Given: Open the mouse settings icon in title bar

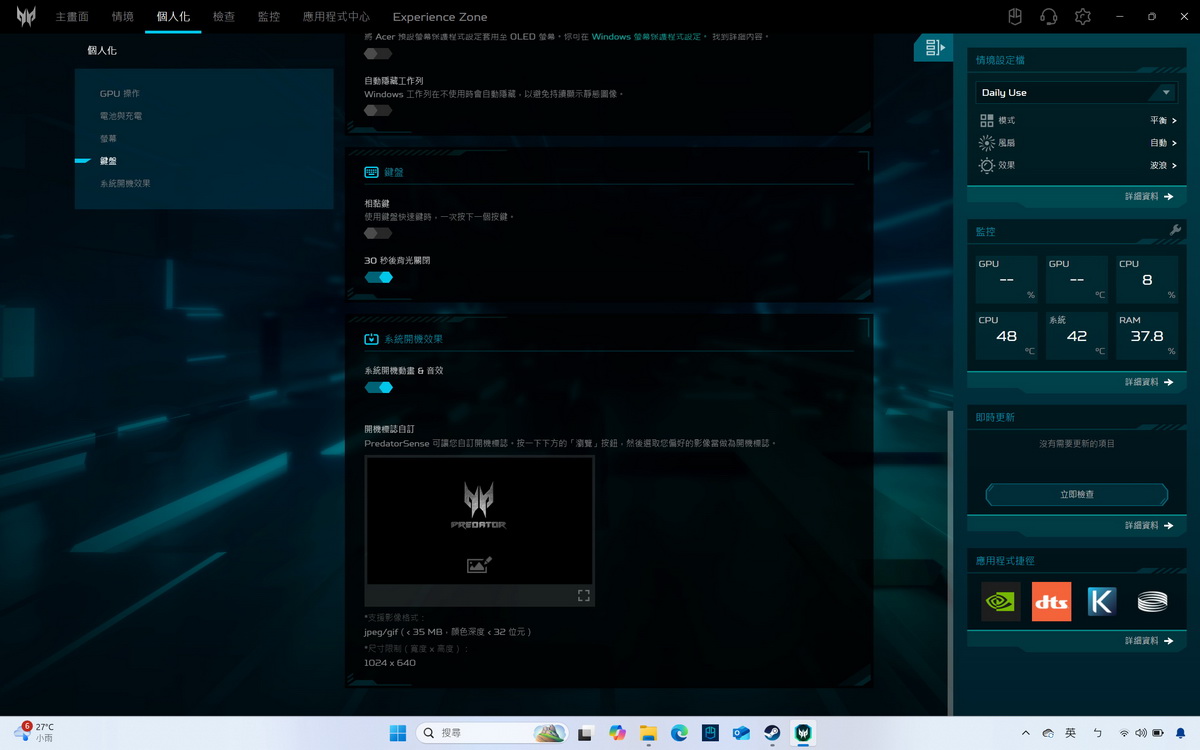Looking at the screenshot, I should (x=1014, y=17).
